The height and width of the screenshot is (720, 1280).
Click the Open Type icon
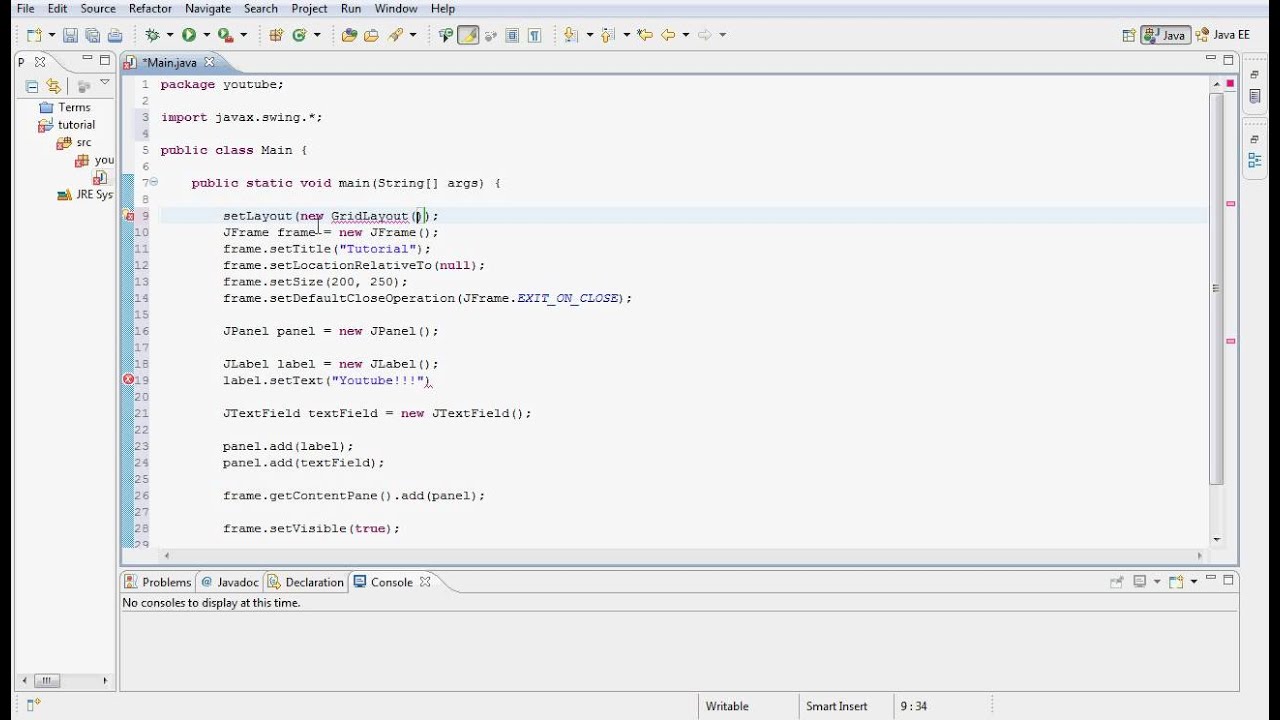coord(349,35)
